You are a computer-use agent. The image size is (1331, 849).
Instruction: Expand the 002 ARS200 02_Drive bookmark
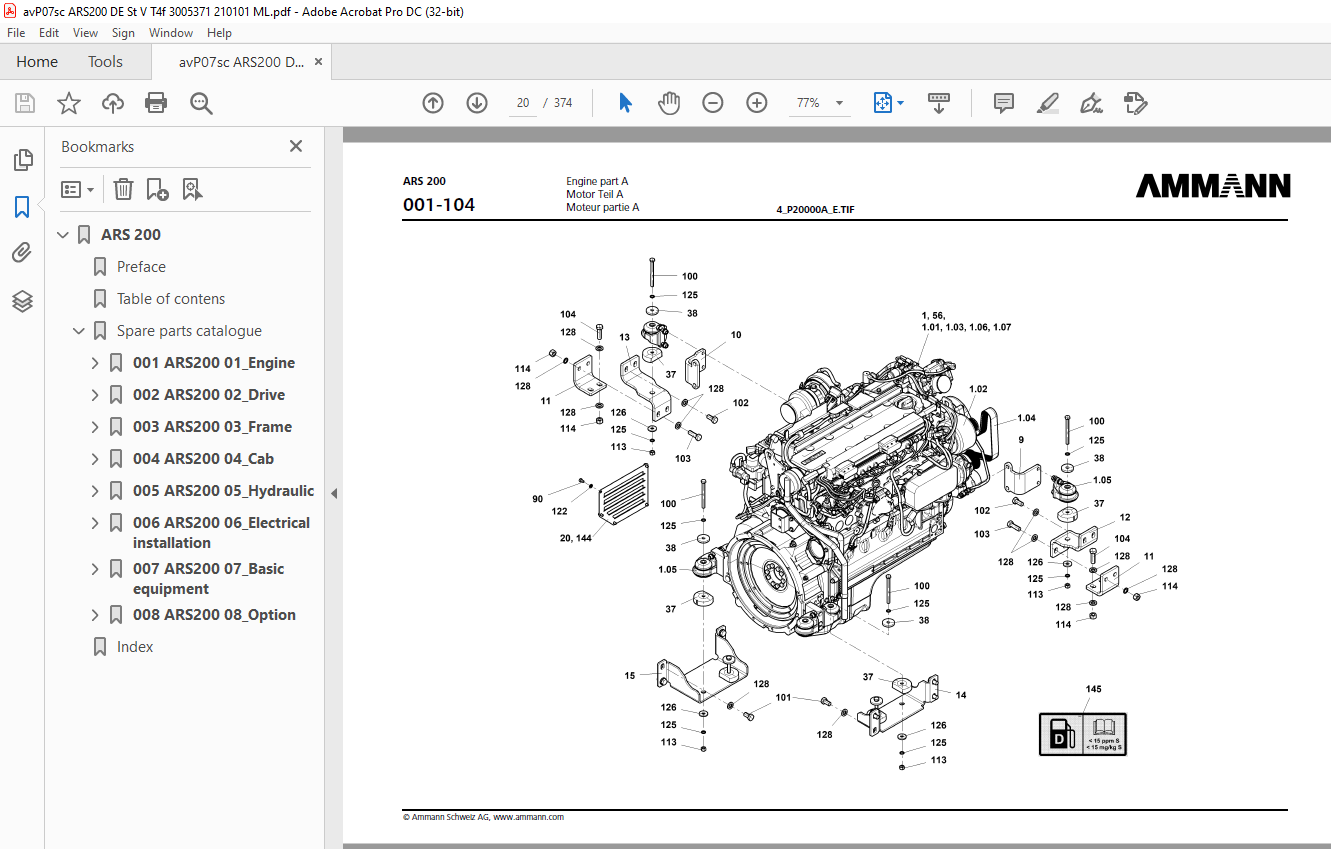pos(96,395)
